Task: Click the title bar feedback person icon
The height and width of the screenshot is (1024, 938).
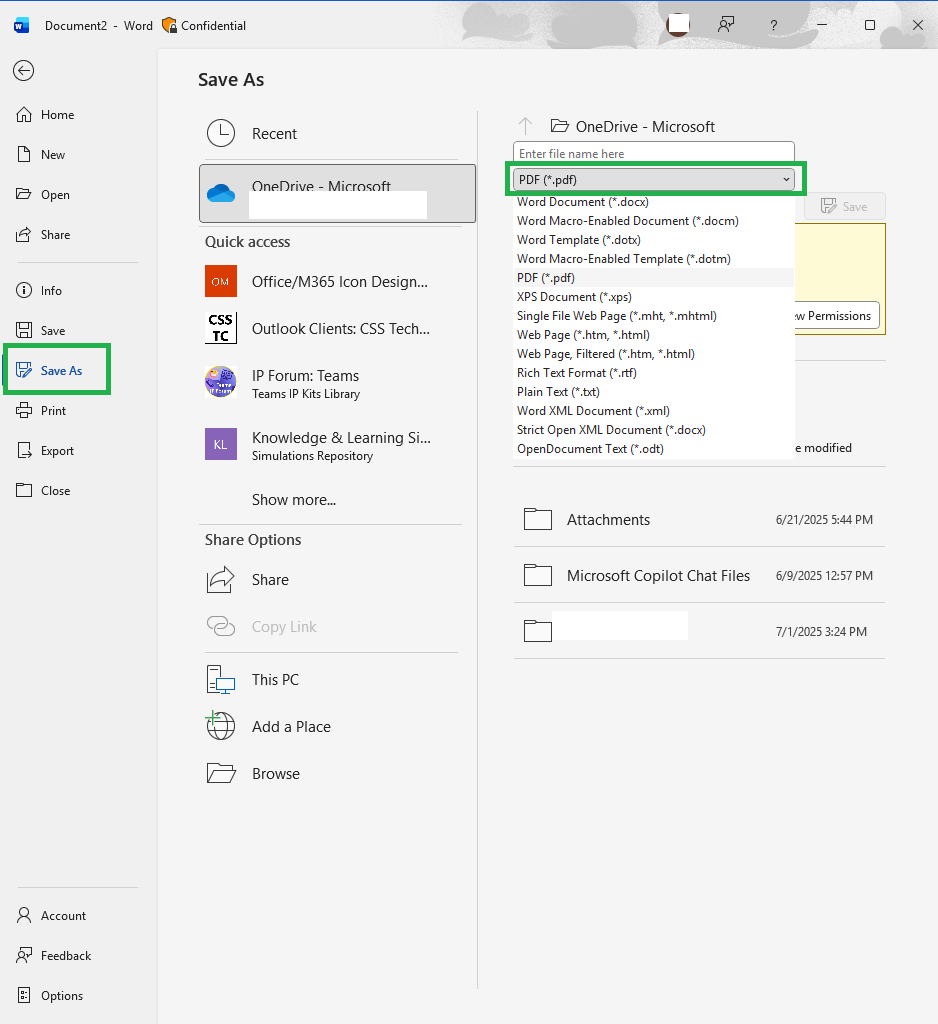Action: point(726,25)
